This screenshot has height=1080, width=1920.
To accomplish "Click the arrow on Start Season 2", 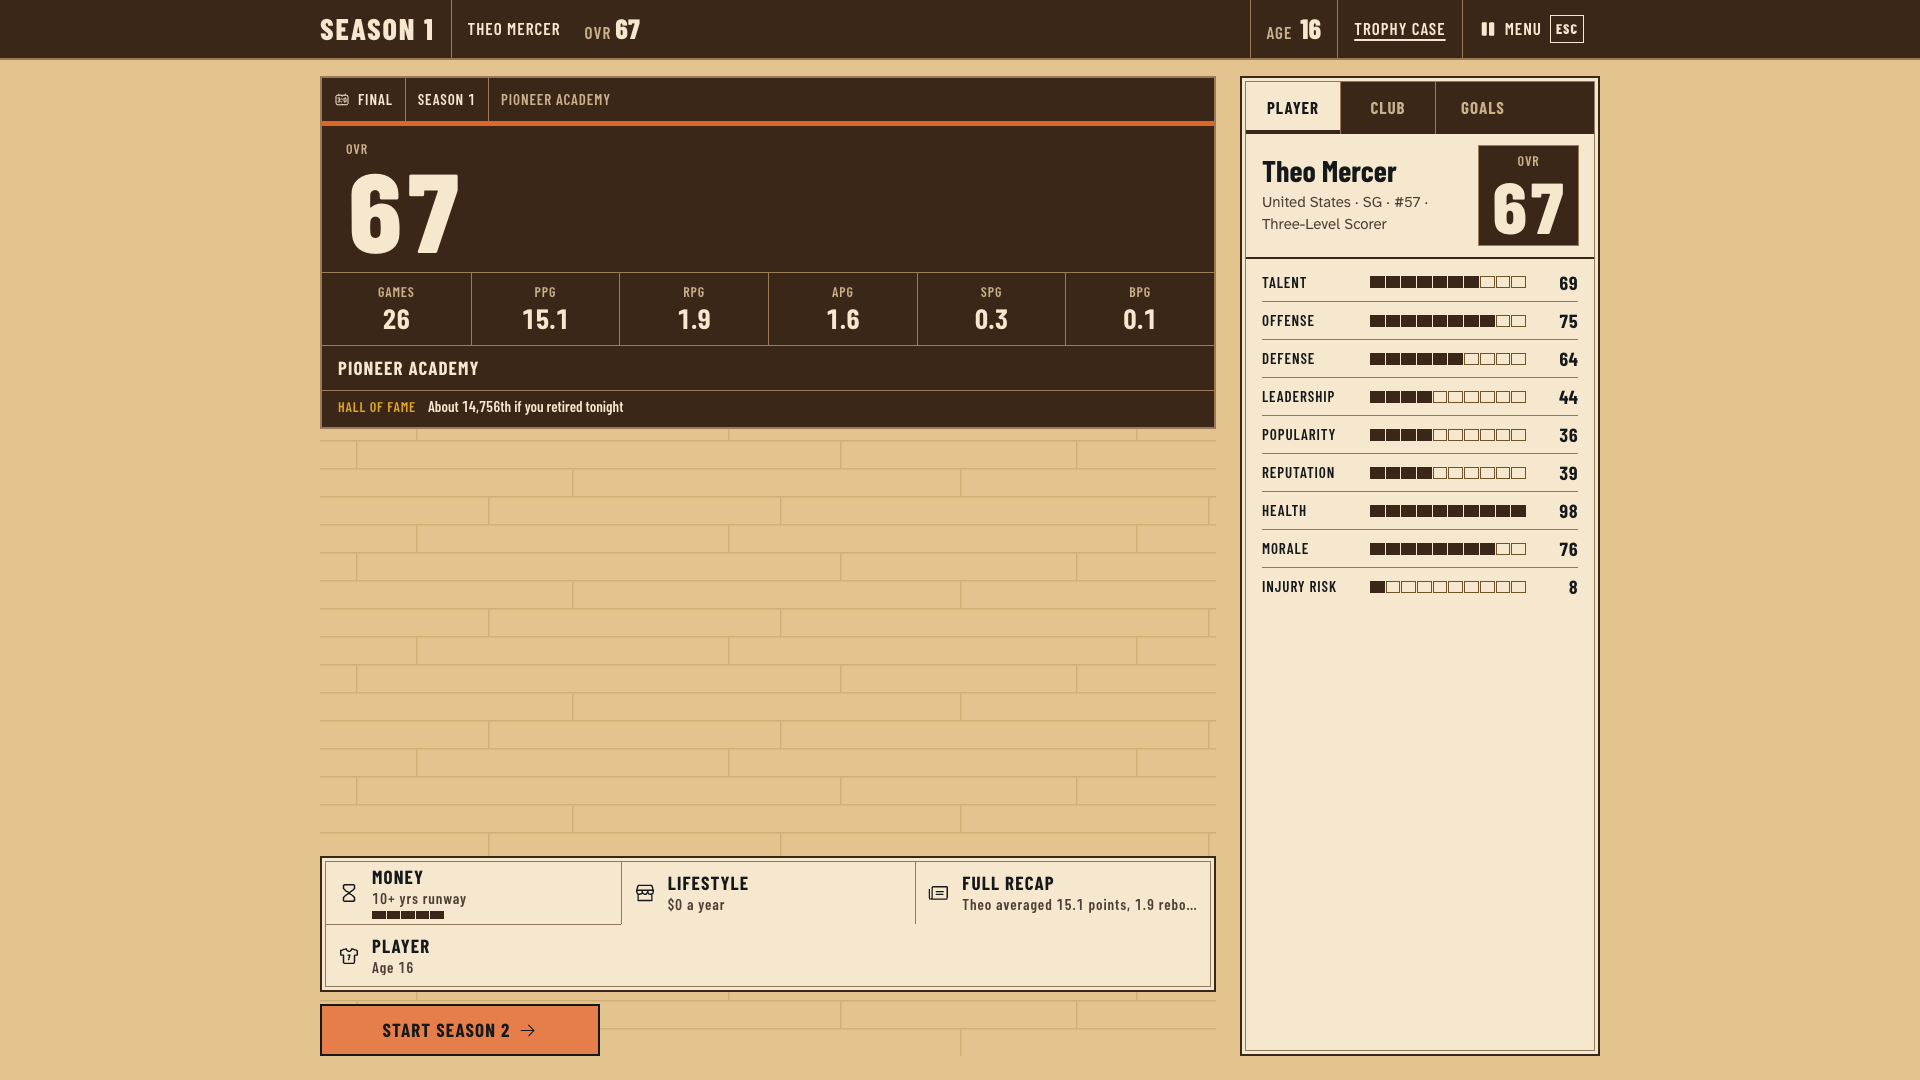I will click(528, 1030).
